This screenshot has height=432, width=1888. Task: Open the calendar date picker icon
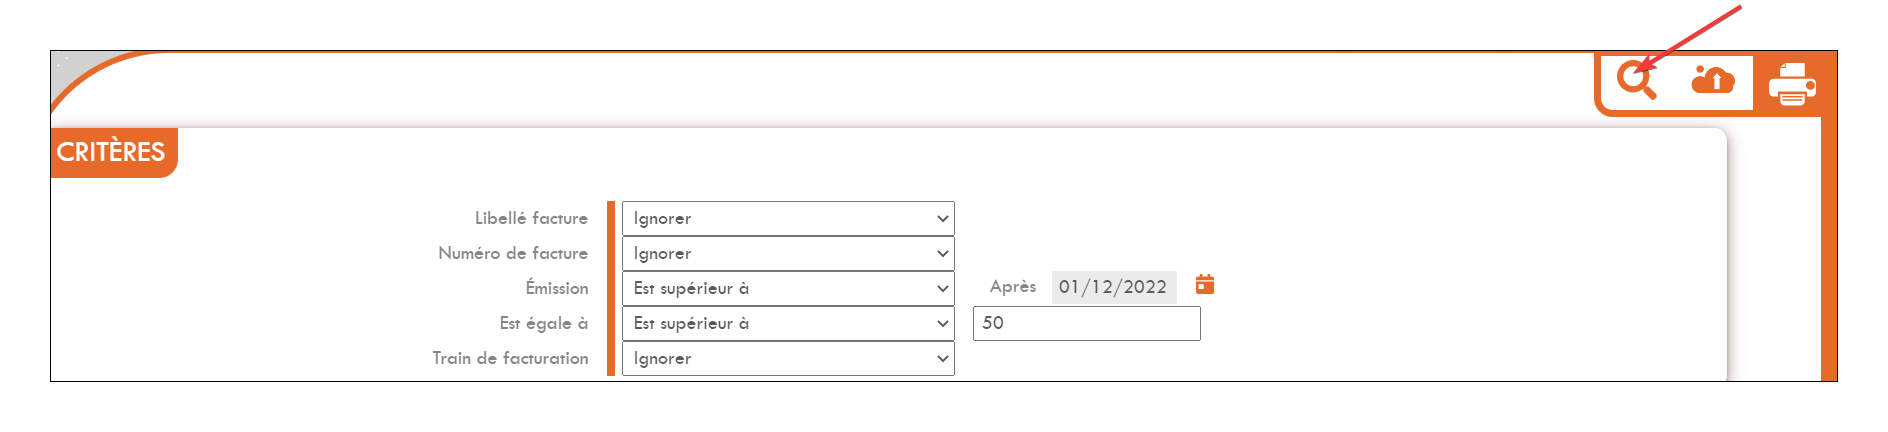(x=1205, y=285)
